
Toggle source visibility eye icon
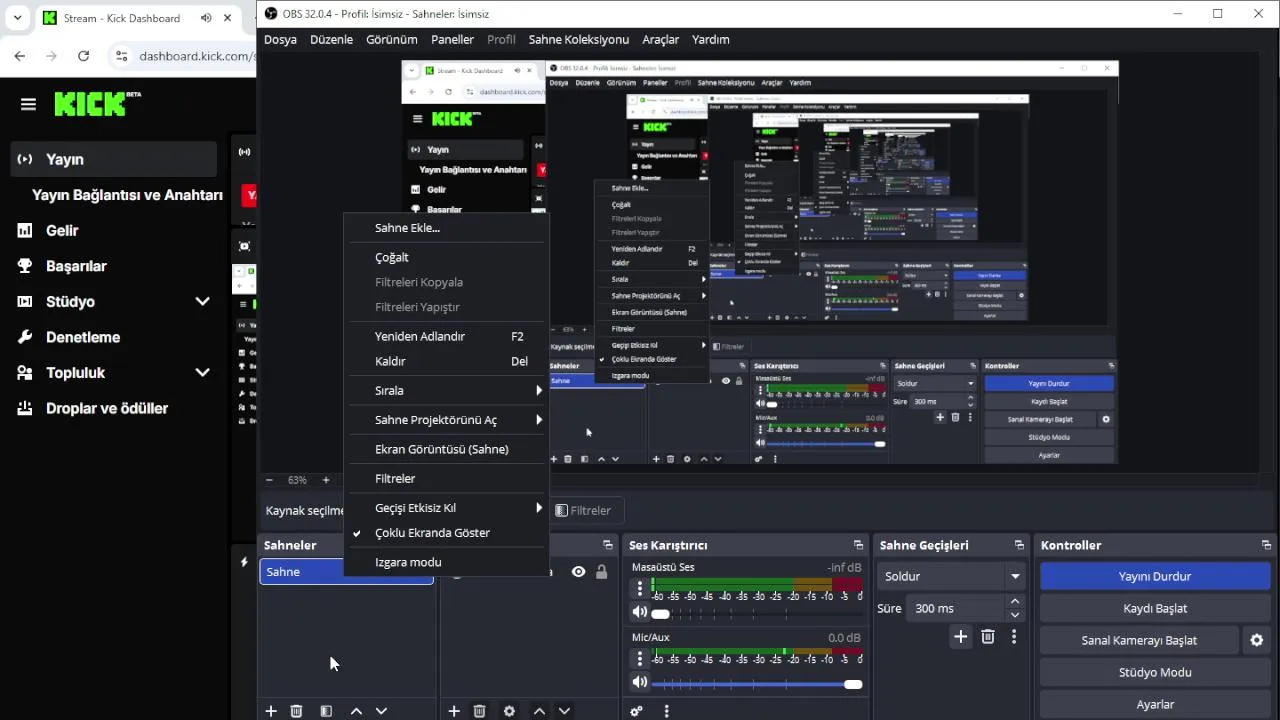point(578,572)
